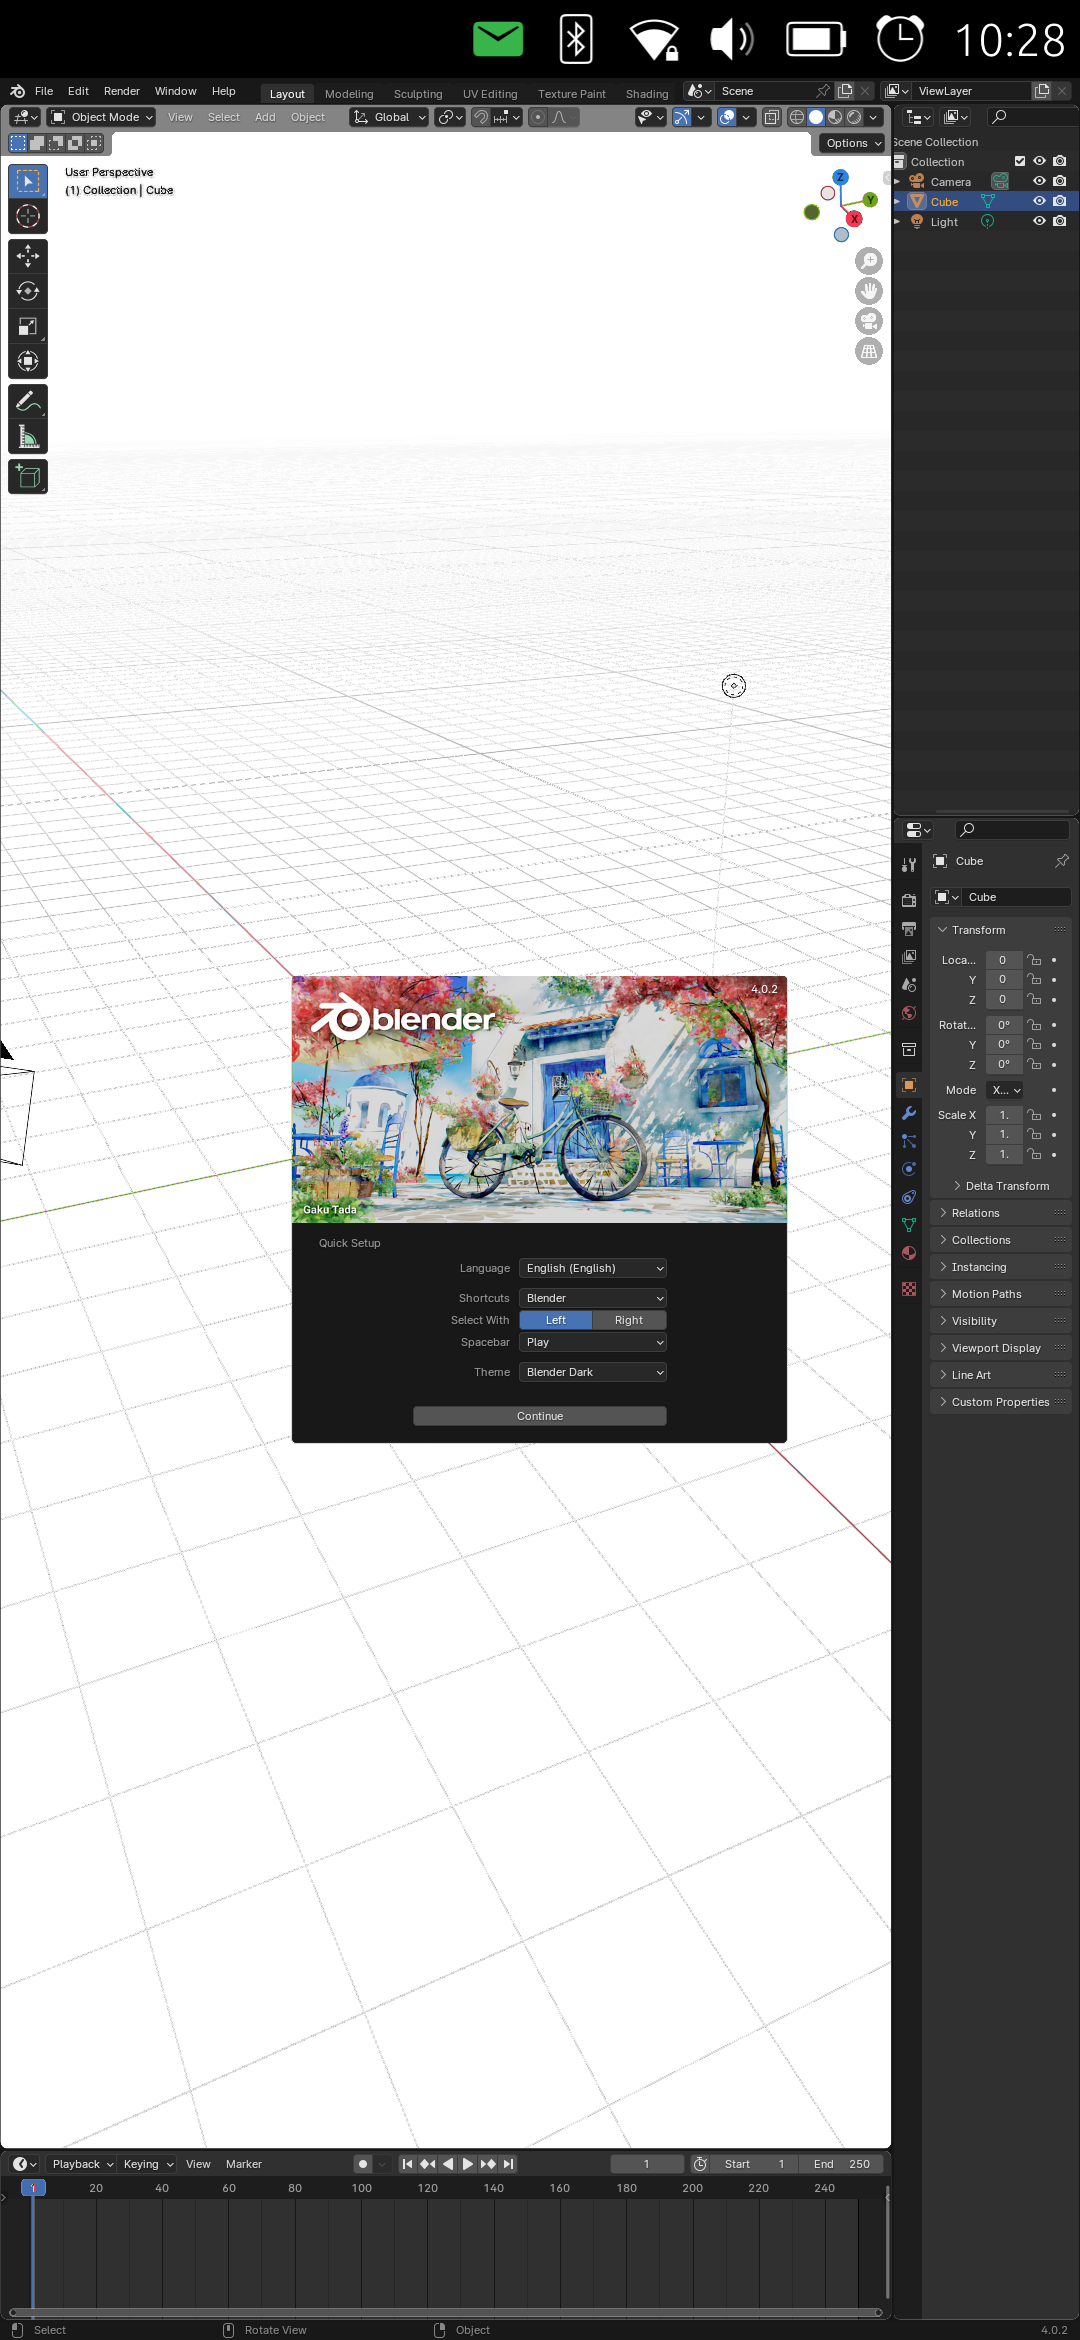Open the Material properties tab icon
The image size is (1080, 2340).
(x=908, y=1253)
